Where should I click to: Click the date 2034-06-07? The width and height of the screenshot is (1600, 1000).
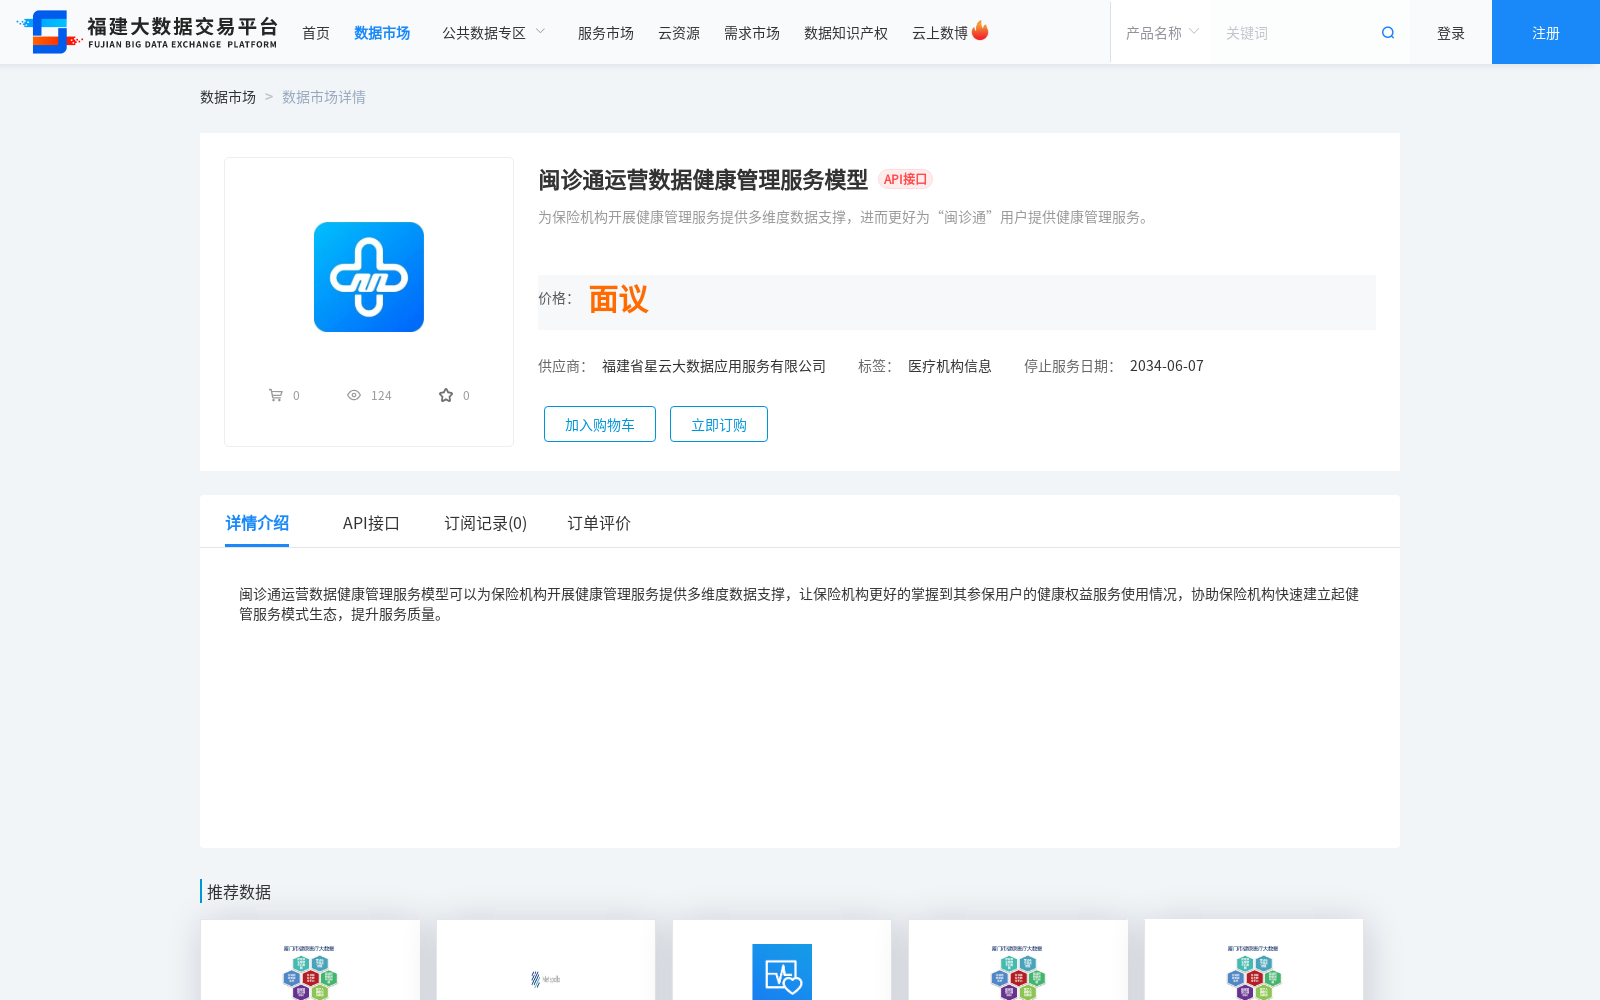pyautogui.click(x=1167, y=366)
